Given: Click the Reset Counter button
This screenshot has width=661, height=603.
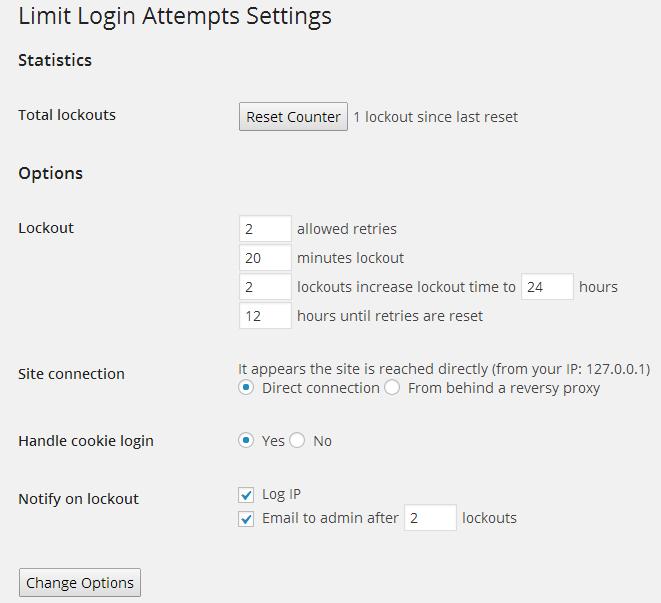Looking at the screenshot, I should click(293, 117).
